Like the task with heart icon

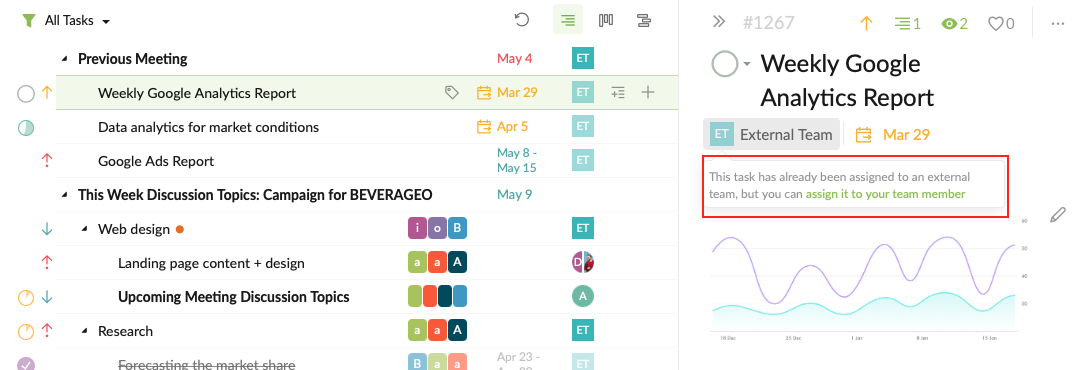point(1001,24)
